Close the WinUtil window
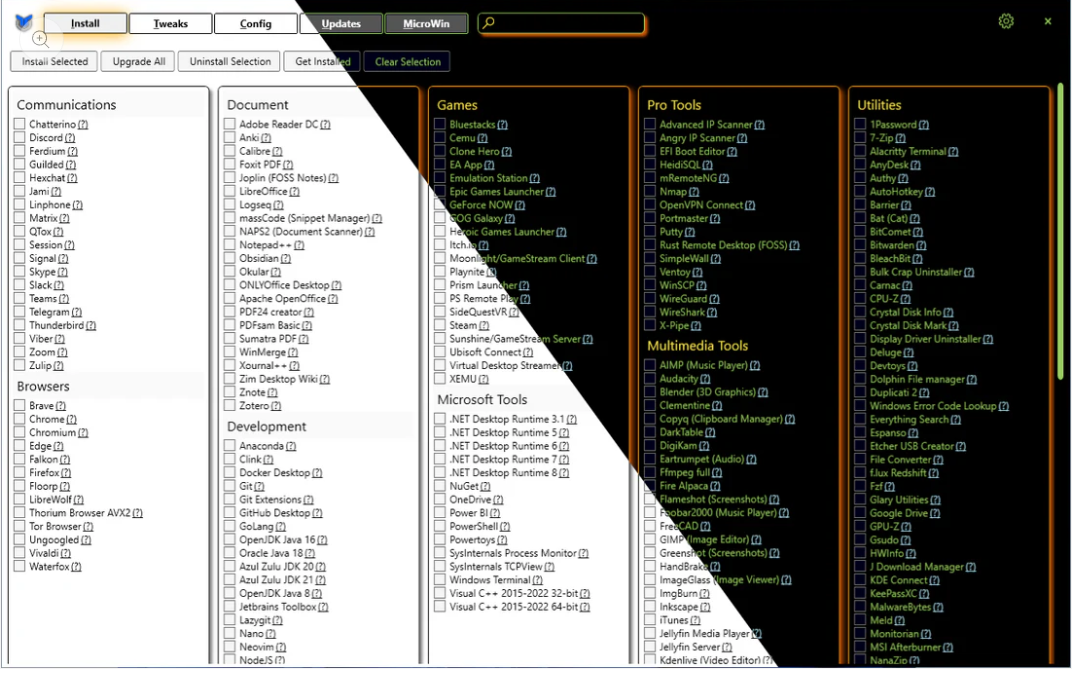1075x675 pixels. click(1048, 21)
